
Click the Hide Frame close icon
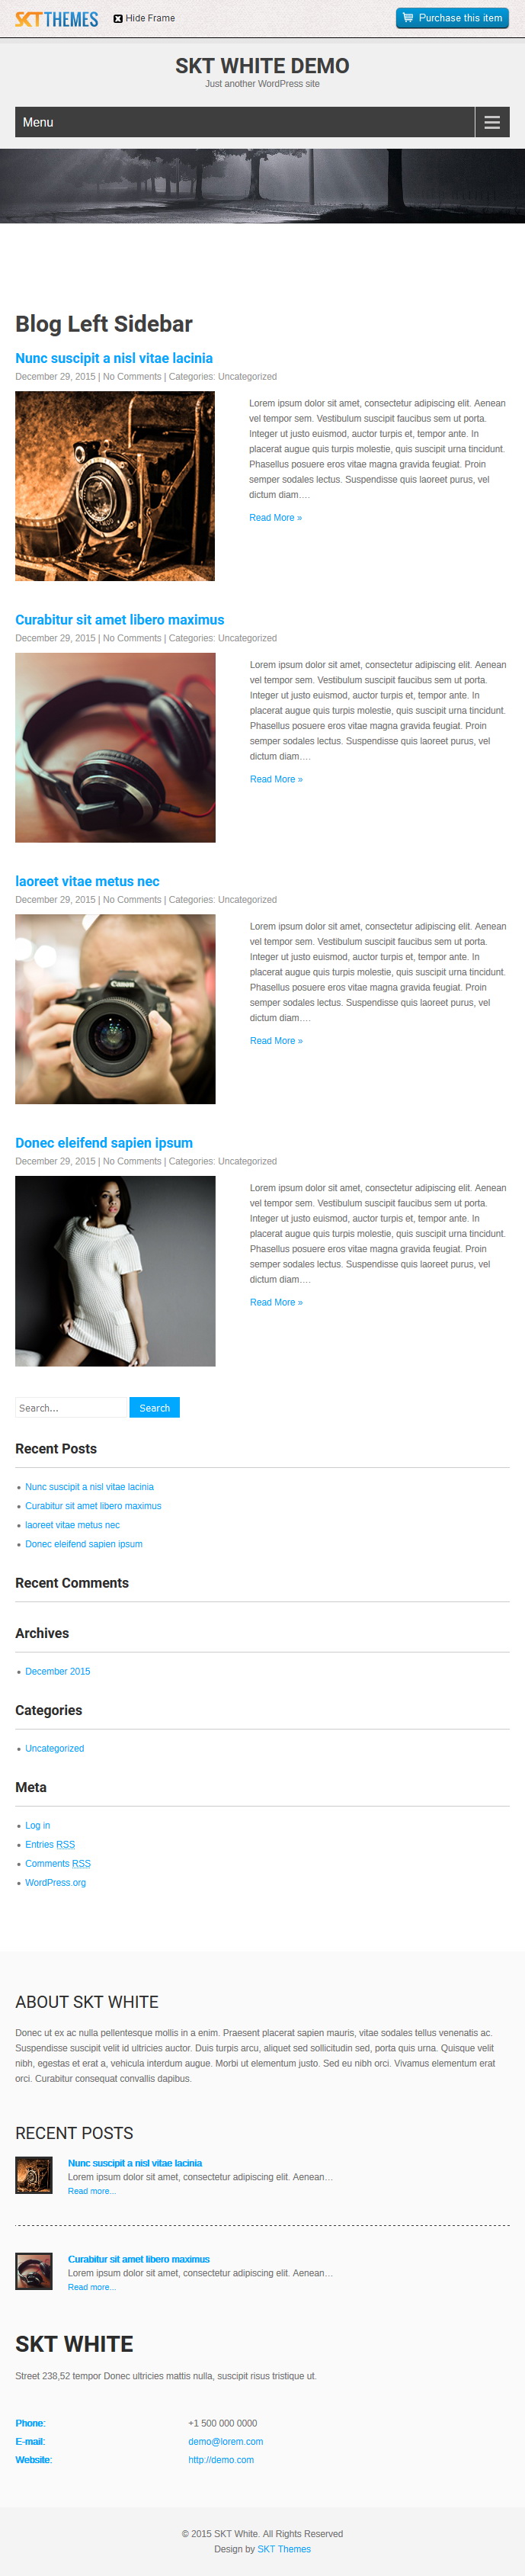[118, 18]
